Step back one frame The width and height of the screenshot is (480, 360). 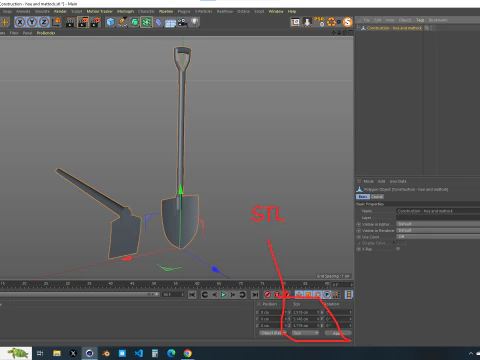(214, 295)
